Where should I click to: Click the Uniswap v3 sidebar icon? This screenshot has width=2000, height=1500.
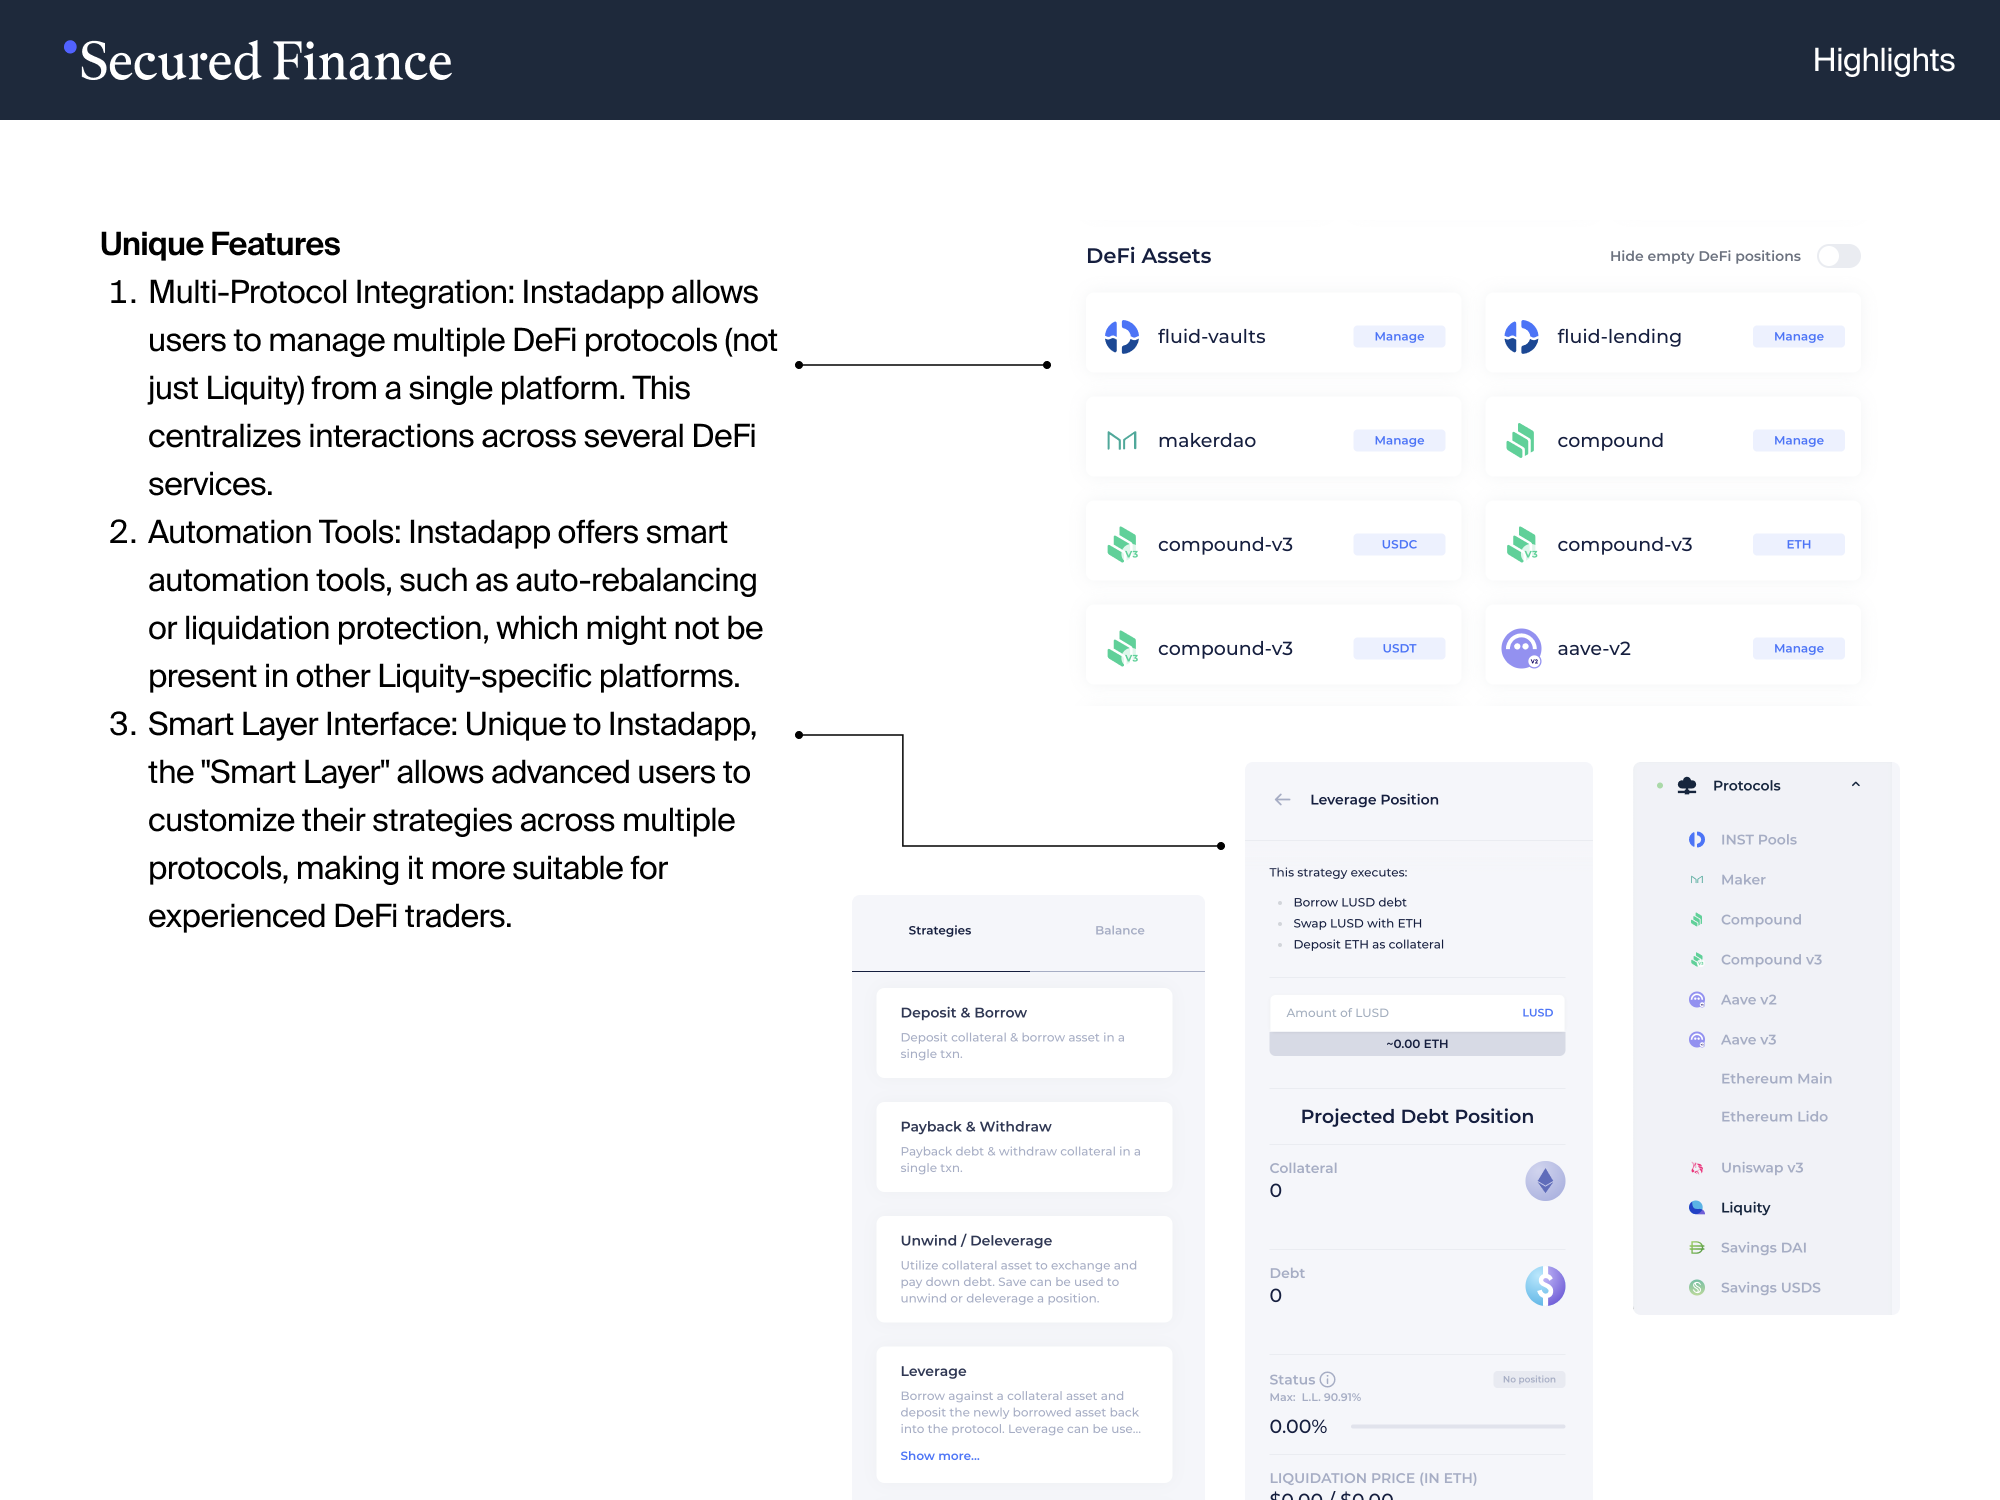pyautogui.click(x=1697, y=1168)
